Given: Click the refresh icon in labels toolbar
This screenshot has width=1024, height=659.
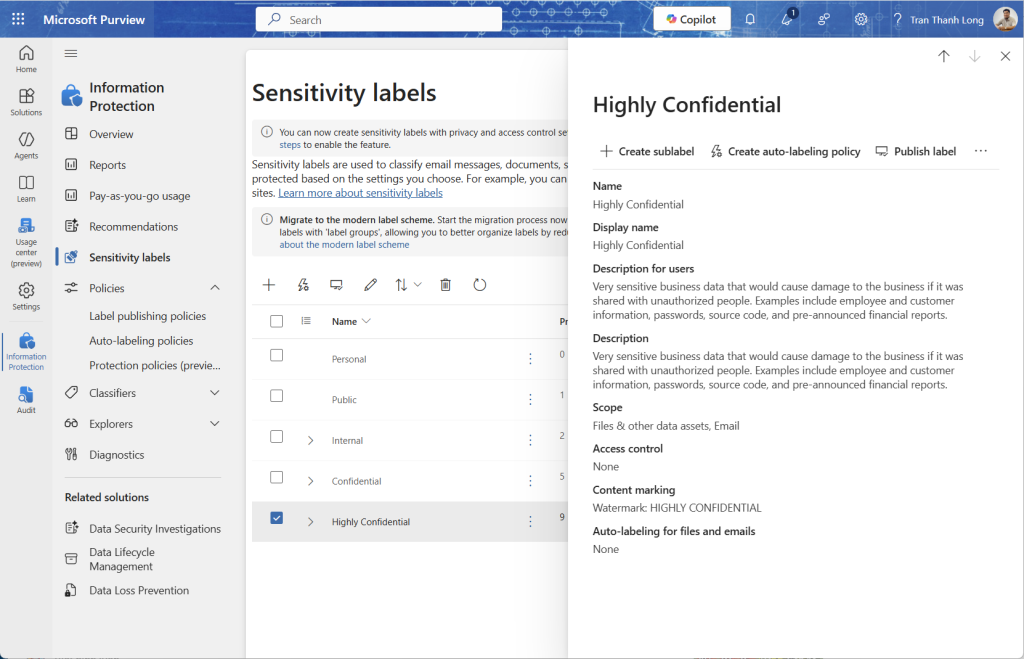Looking at the screenshot, I should tap(480, 285).
